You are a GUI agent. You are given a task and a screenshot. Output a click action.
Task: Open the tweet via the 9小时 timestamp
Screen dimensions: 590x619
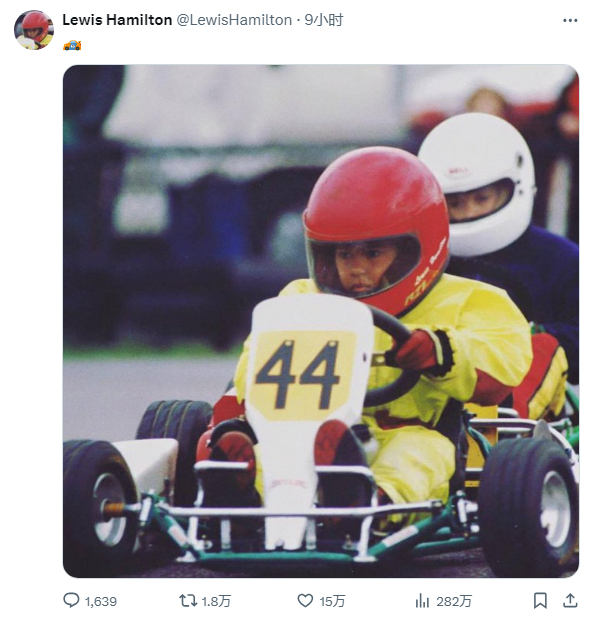point(324,20)
